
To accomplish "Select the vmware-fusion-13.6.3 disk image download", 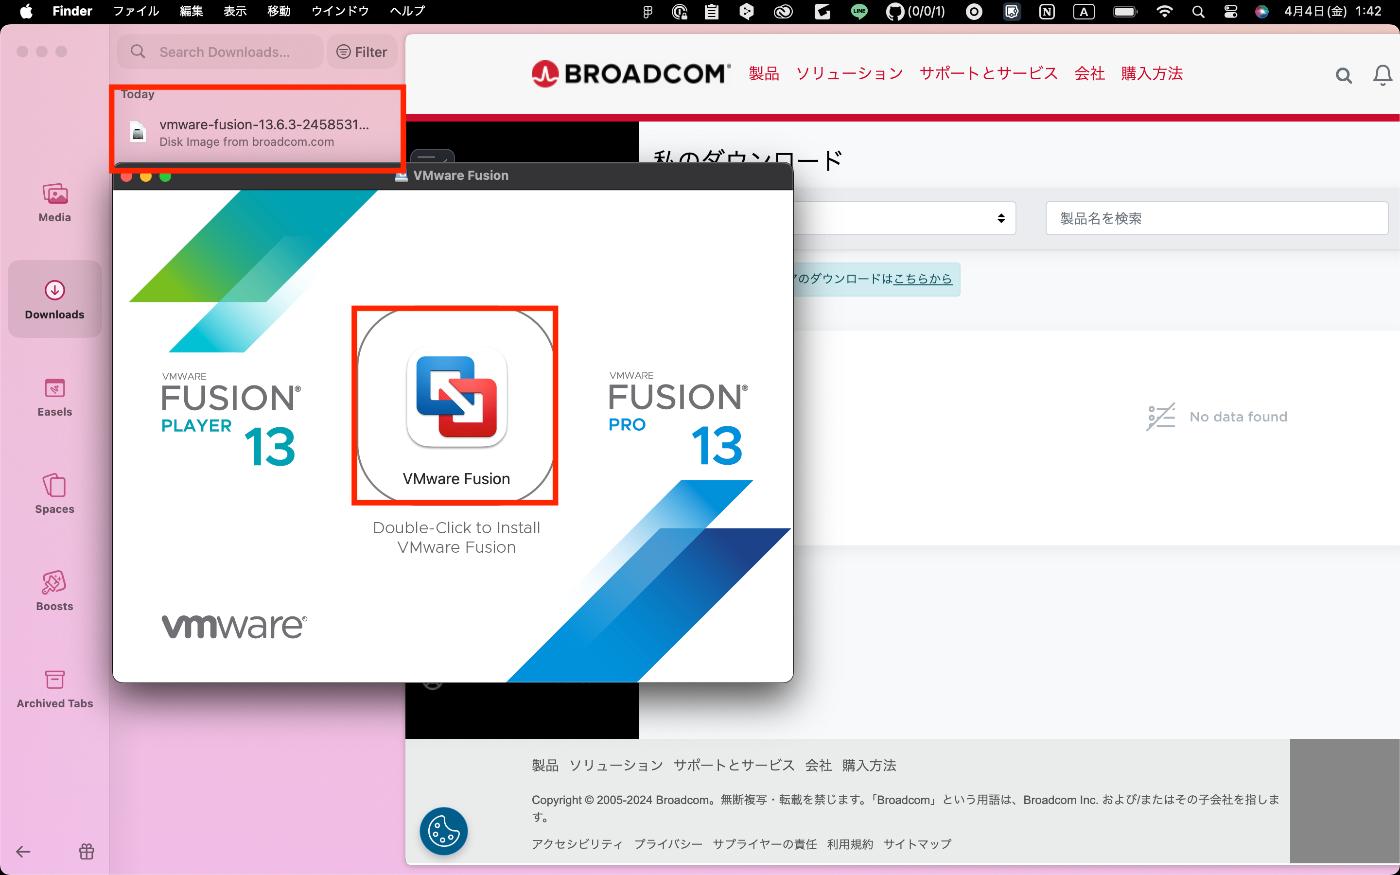I will coord(257,132).
